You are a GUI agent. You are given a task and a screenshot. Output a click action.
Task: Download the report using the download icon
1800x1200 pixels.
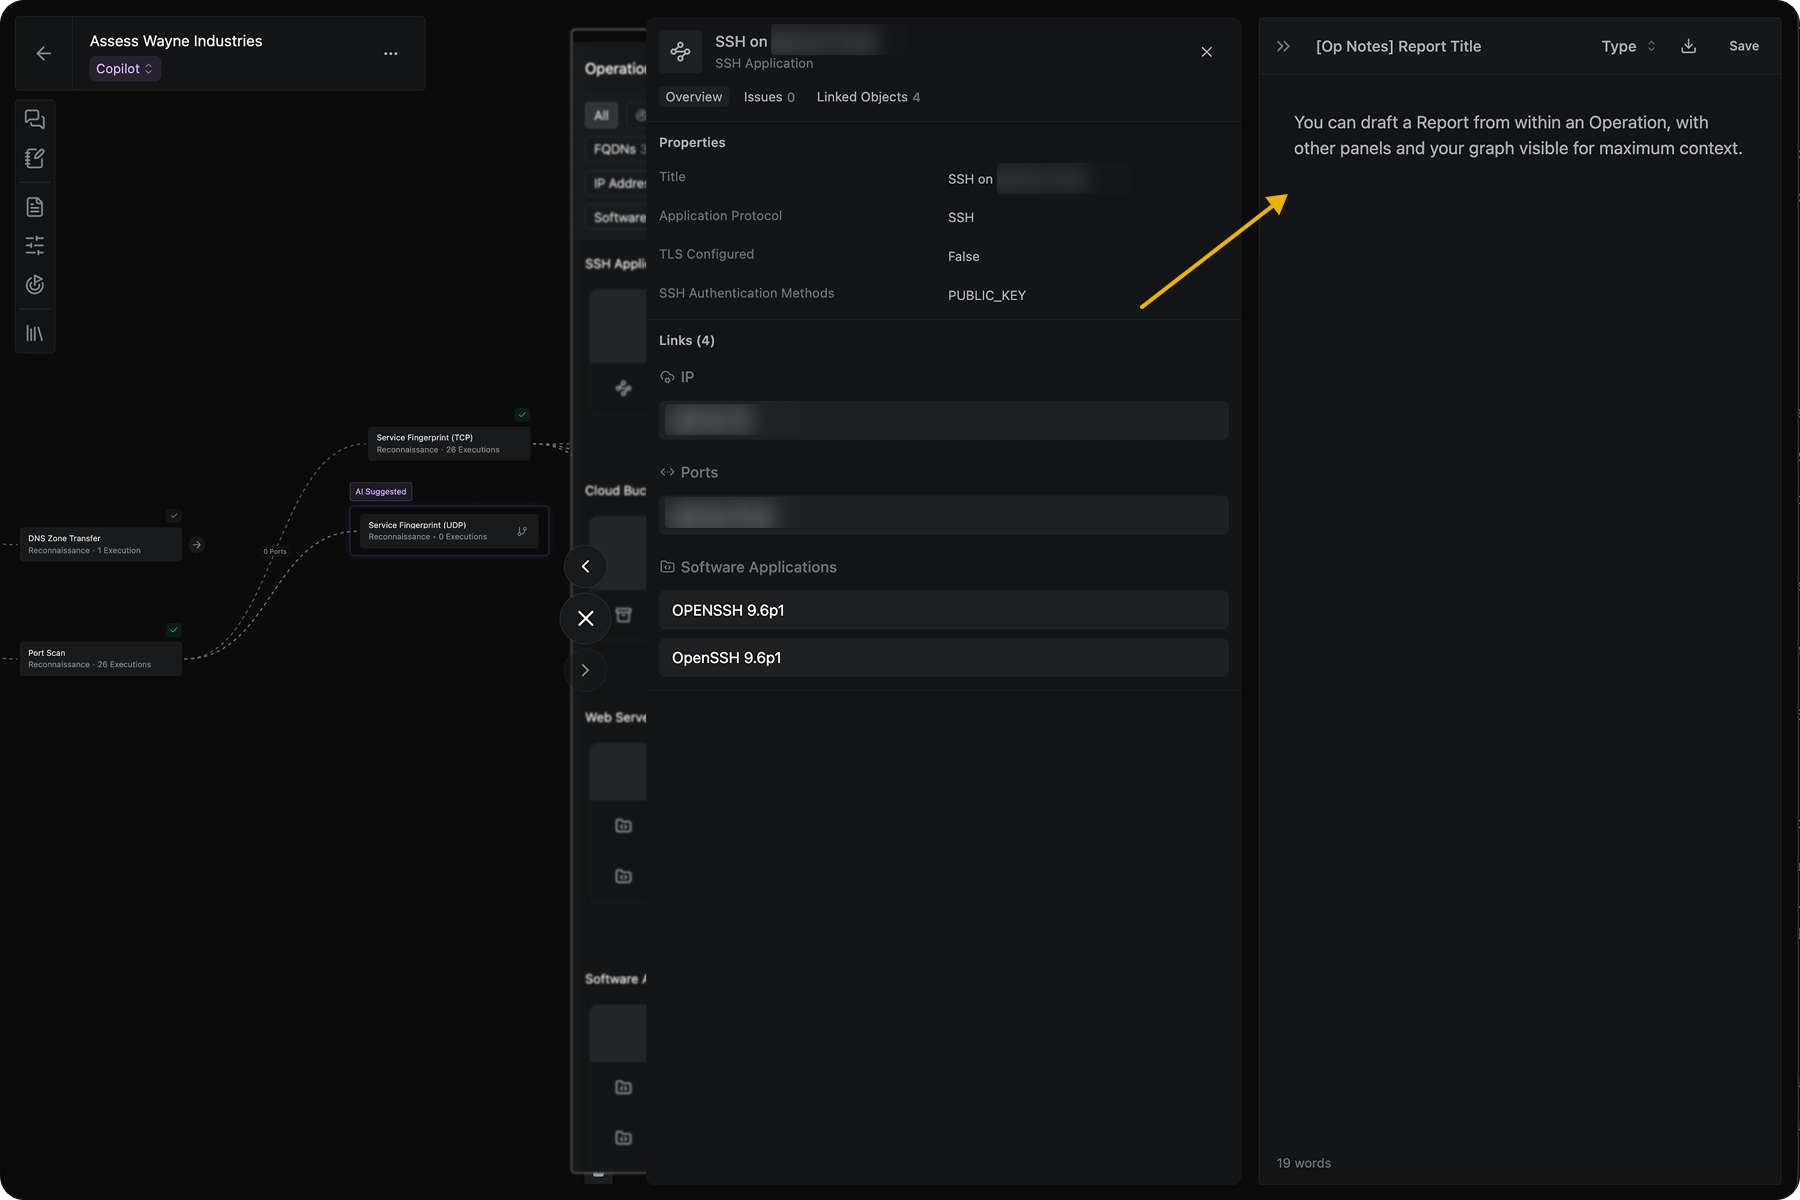click(1688, 46)
